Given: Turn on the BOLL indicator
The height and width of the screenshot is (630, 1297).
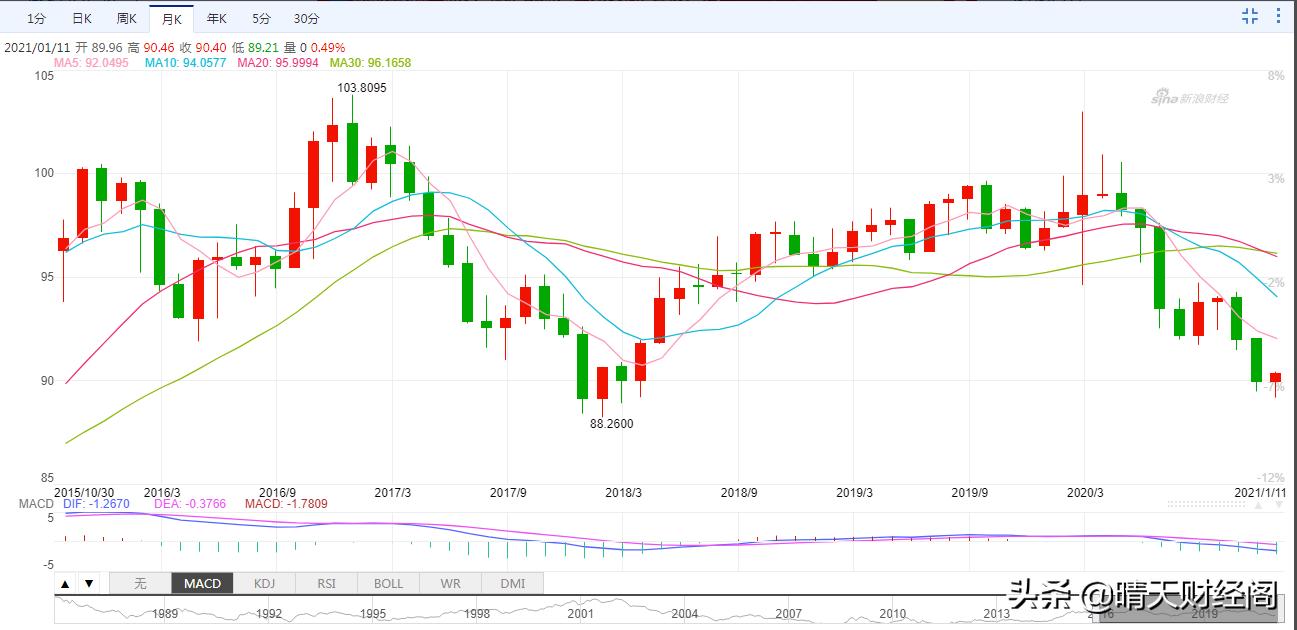Looking at the screenshot, I should pyautogui.click(x=388, y=583).
